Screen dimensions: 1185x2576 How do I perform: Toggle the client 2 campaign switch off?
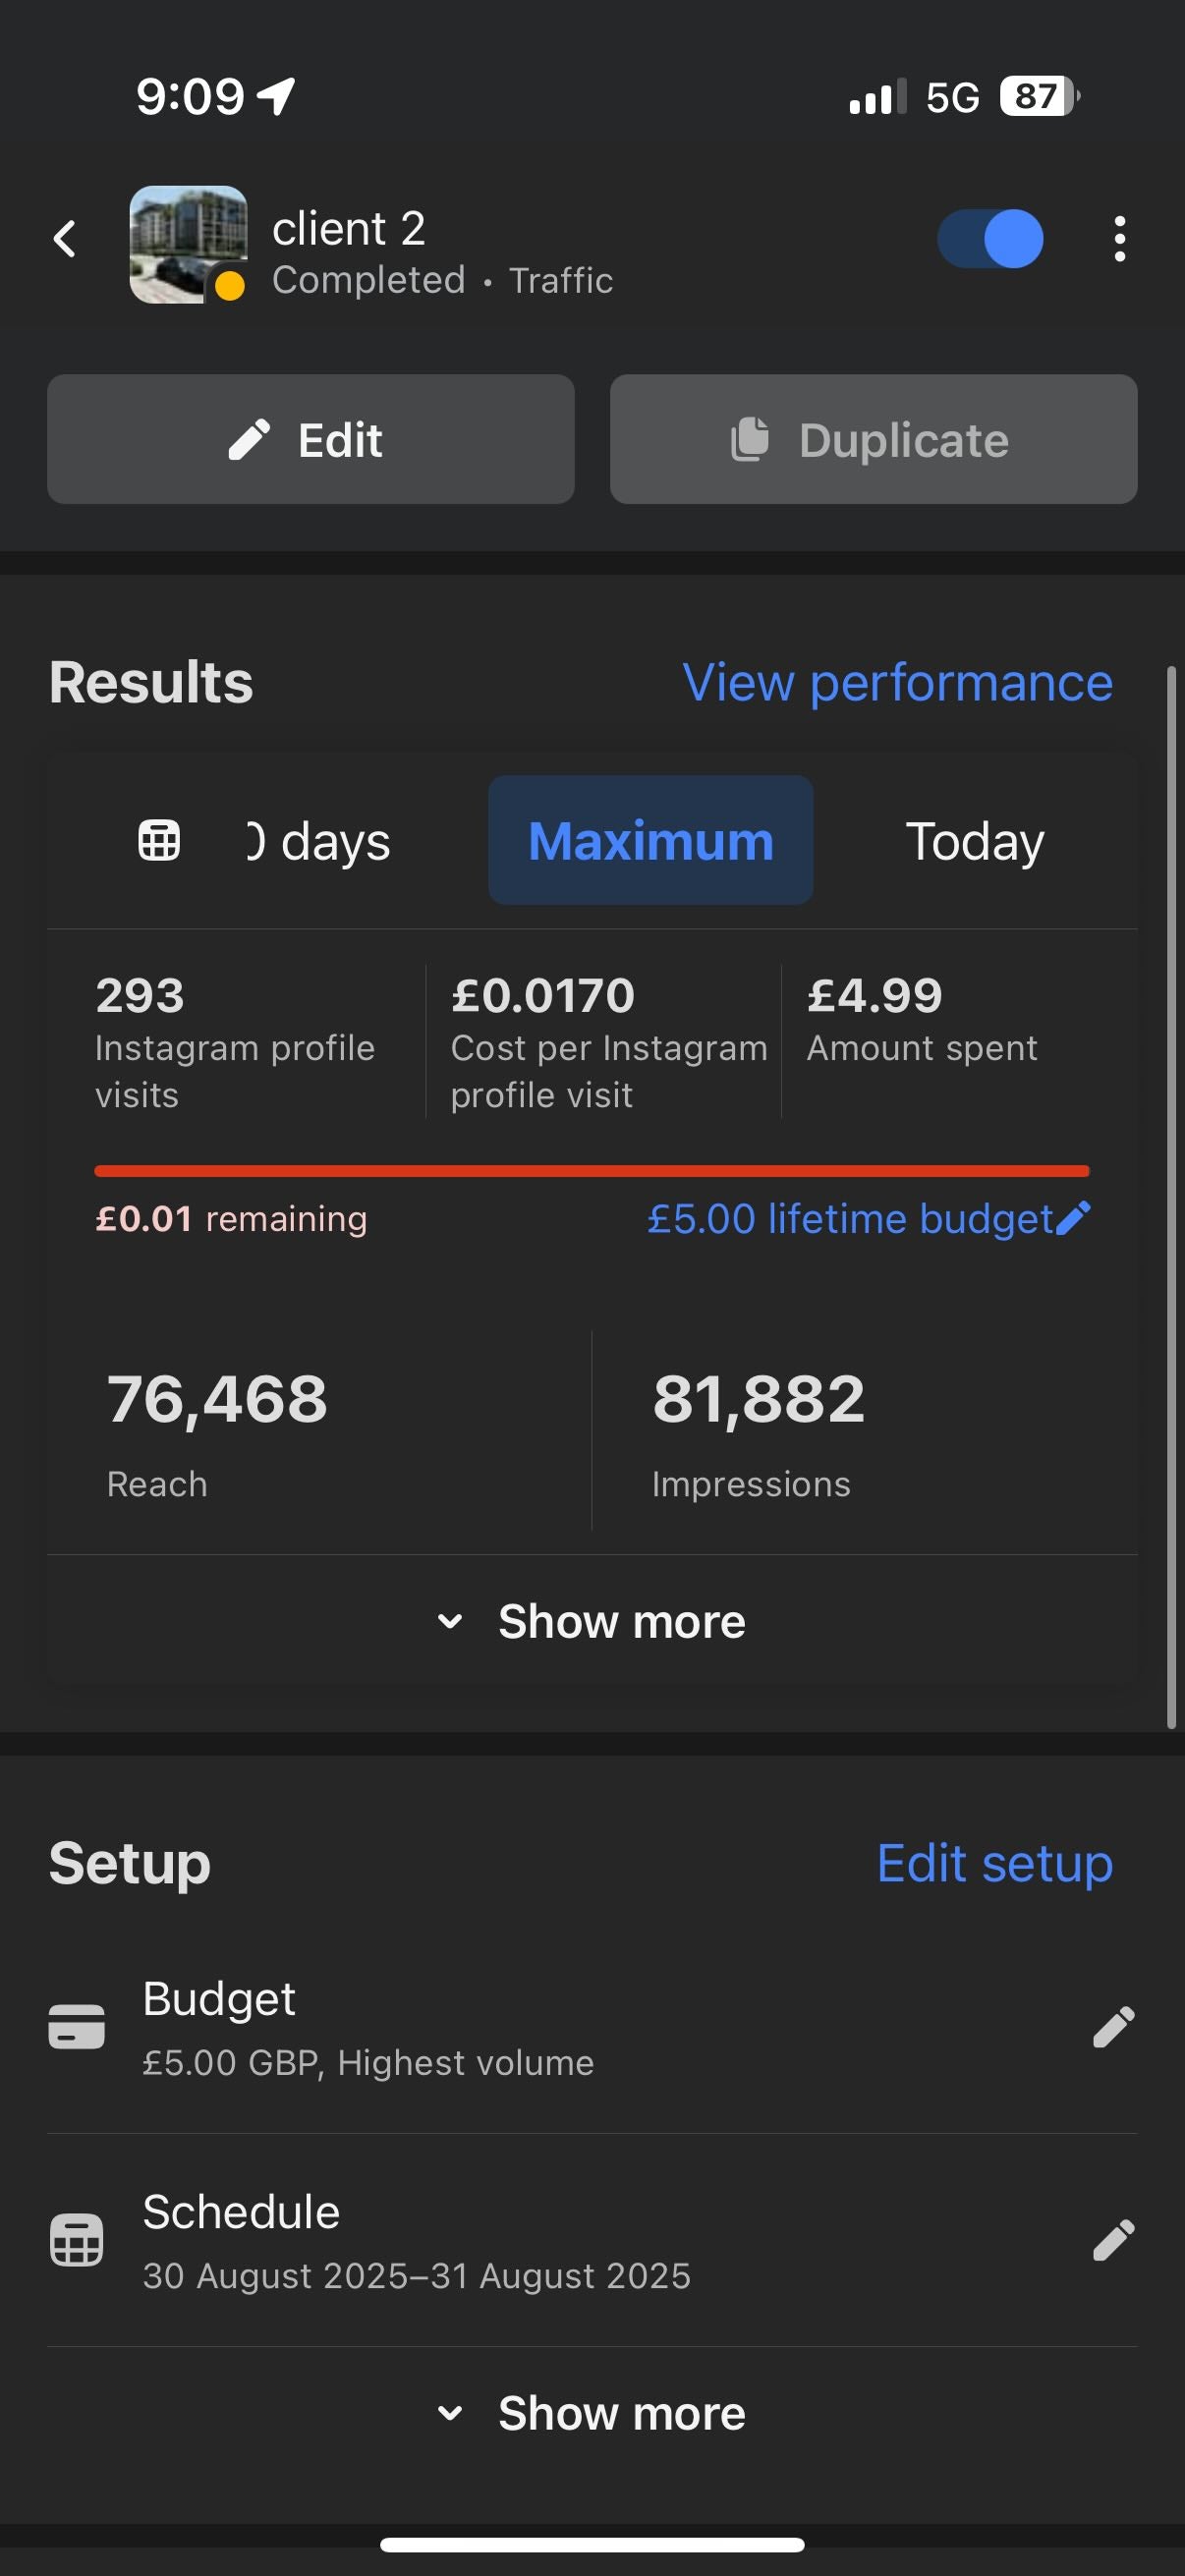990,239
